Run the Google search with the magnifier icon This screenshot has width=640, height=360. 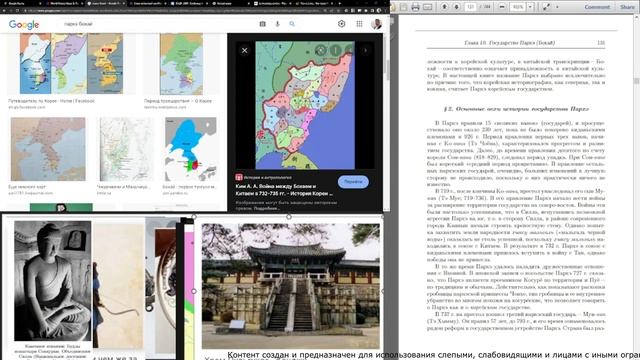point(292,24)
